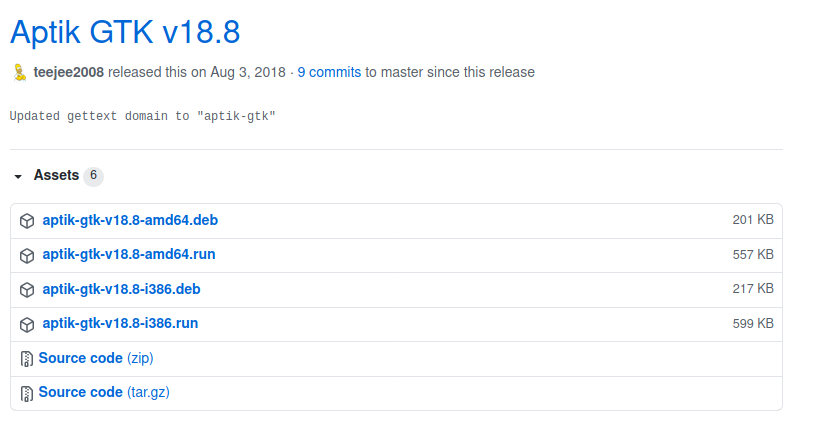Click zip file icon beside Source code (zip)
The height and width of the screenshot is (437, 817).
27,358
